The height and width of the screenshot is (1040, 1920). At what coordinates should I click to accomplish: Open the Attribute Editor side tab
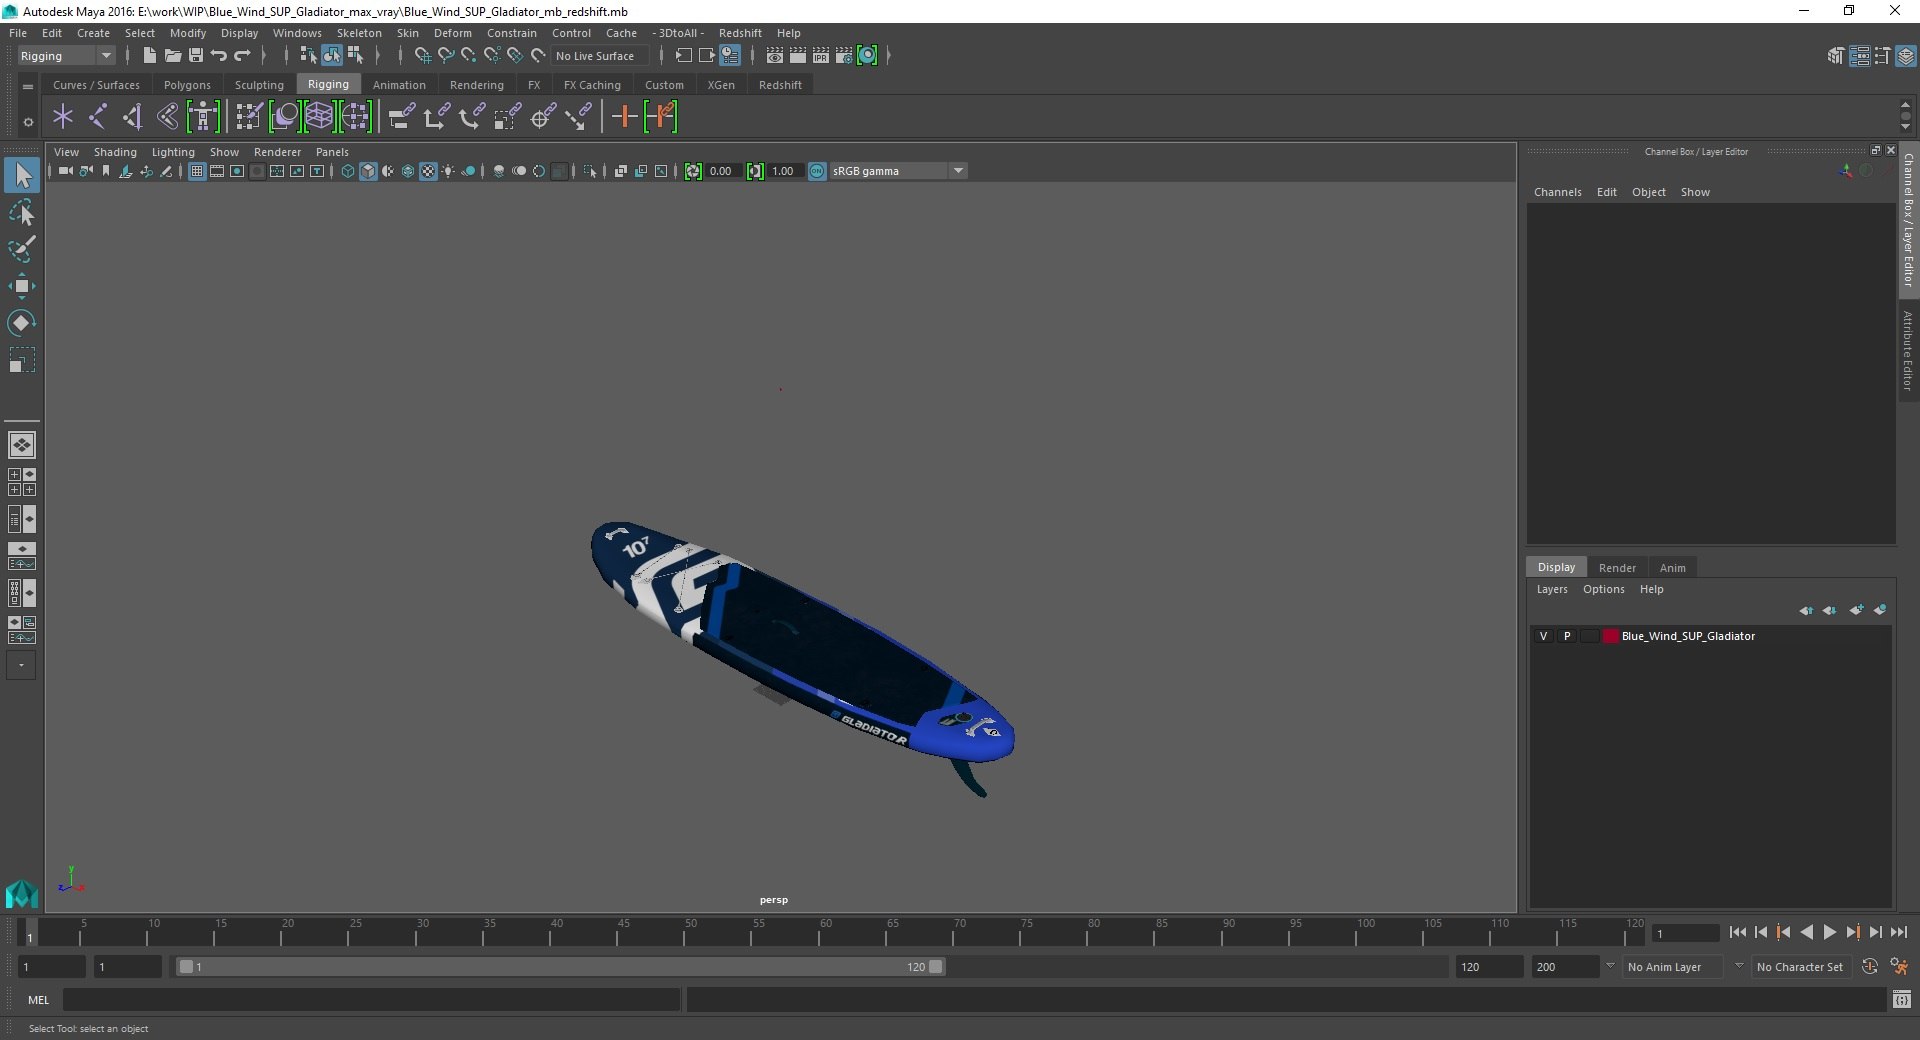coord(1908,350)
